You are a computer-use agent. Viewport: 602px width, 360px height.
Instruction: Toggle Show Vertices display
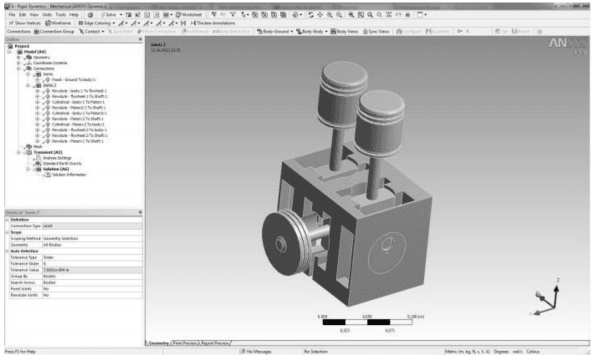pos(25,23)
